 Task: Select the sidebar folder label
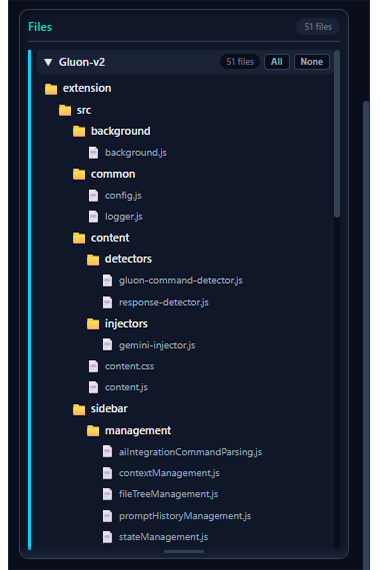tap(109, 409)
